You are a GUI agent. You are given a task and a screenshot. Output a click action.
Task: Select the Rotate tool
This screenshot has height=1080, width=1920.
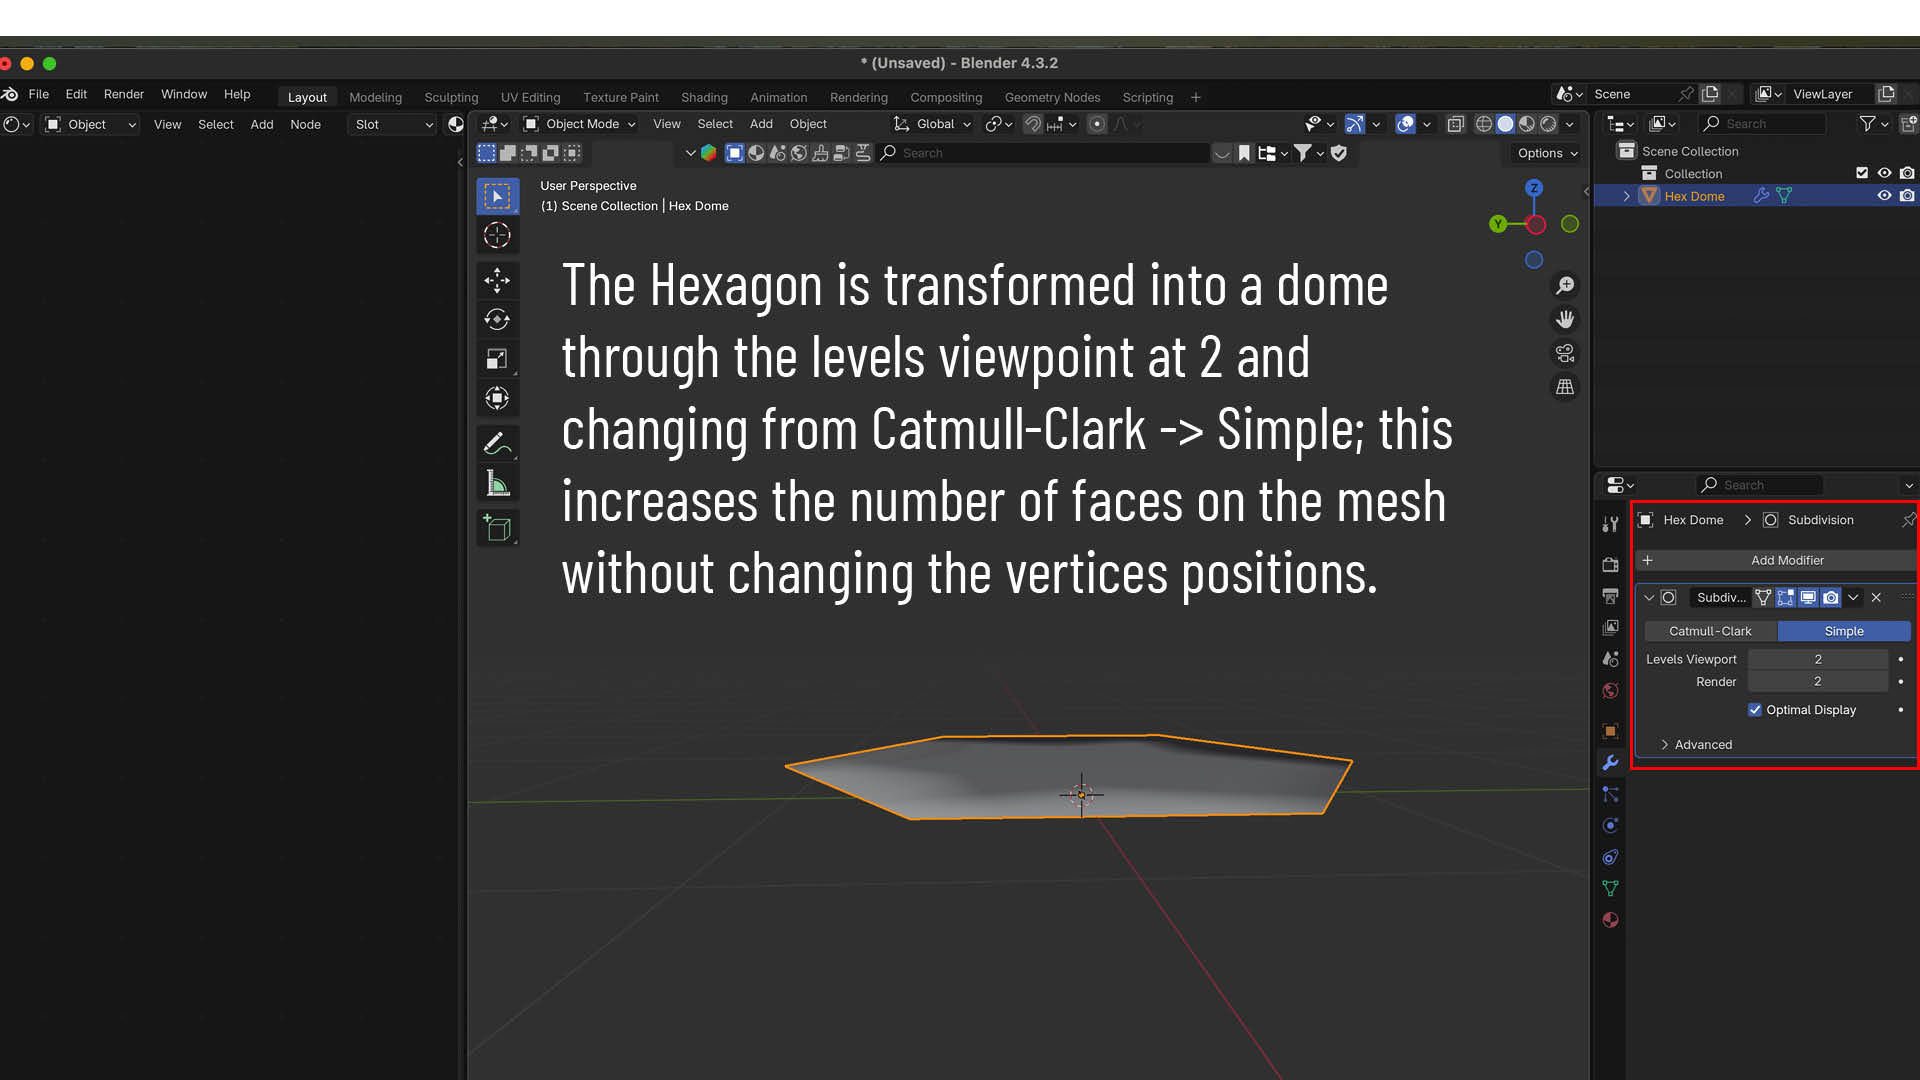point(497,320)
